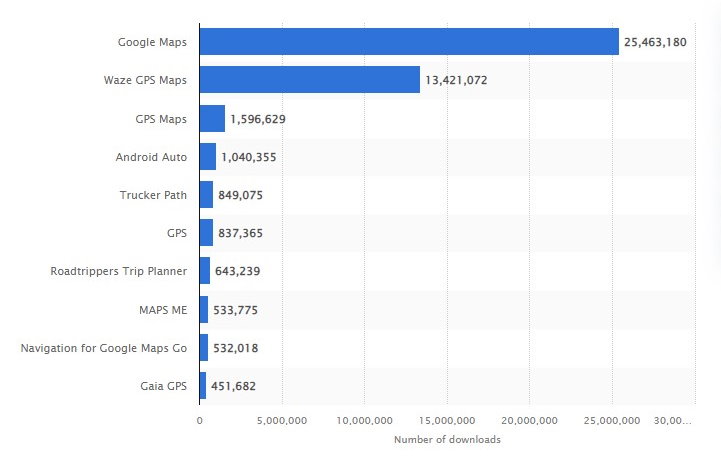721x456 pixels.
Task: Click the Trucker Path bar
Action: pos(206,195)
